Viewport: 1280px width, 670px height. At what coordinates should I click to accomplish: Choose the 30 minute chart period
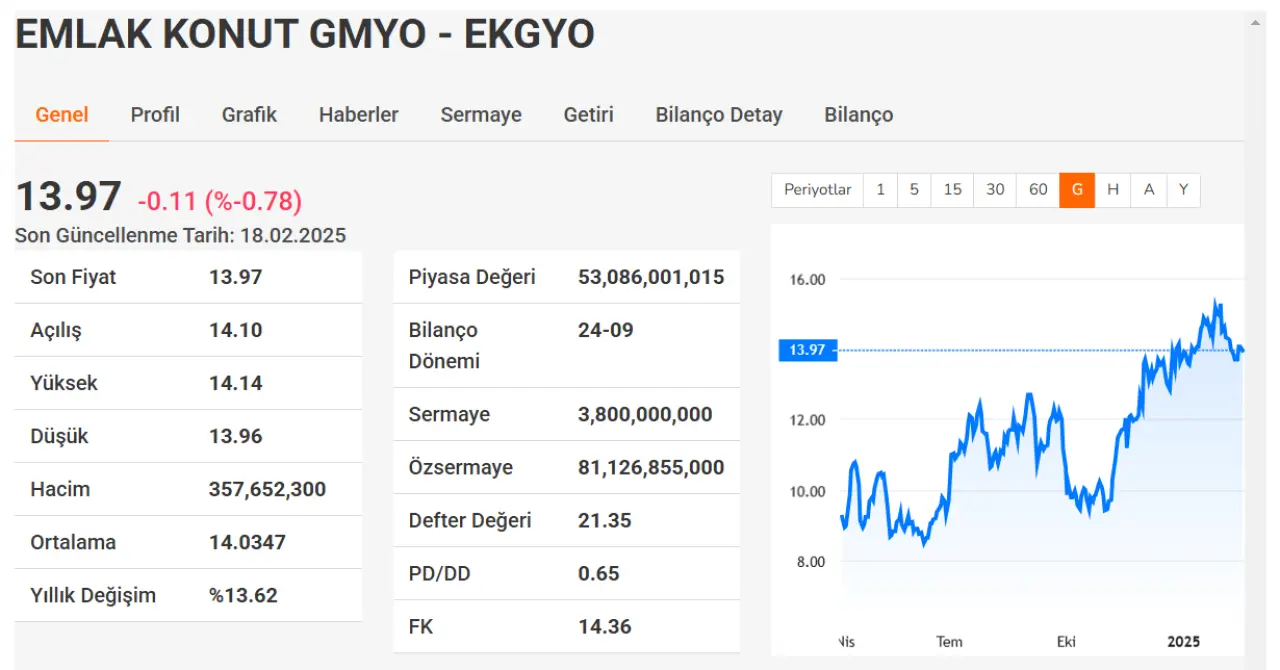pos(995,190)
